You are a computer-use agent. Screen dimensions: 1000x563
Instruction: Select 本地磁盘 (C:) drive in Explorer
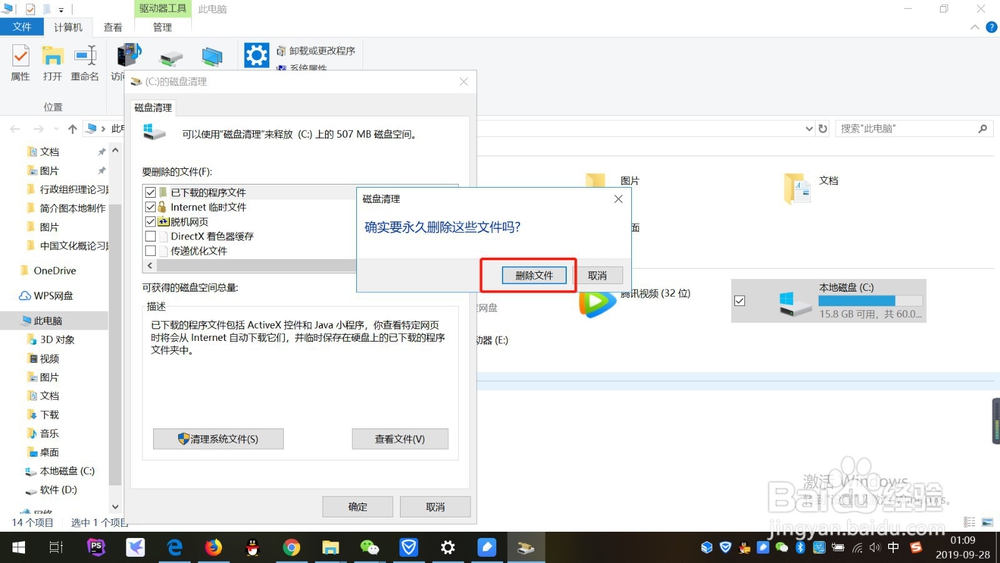click(x=828, y=300)
